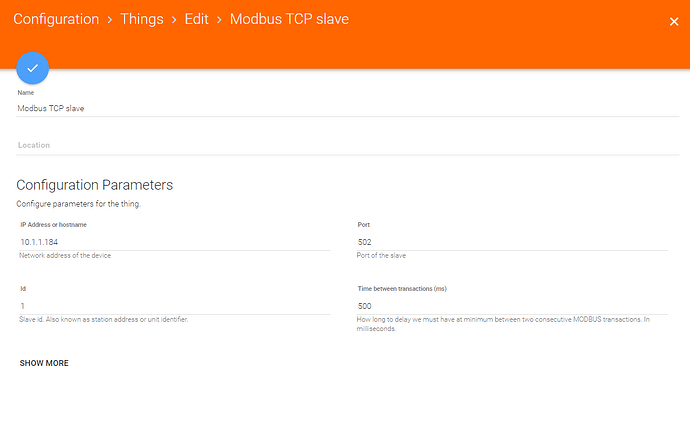Click the Modbus TCP slave breadcrumb title

[289, 19]
